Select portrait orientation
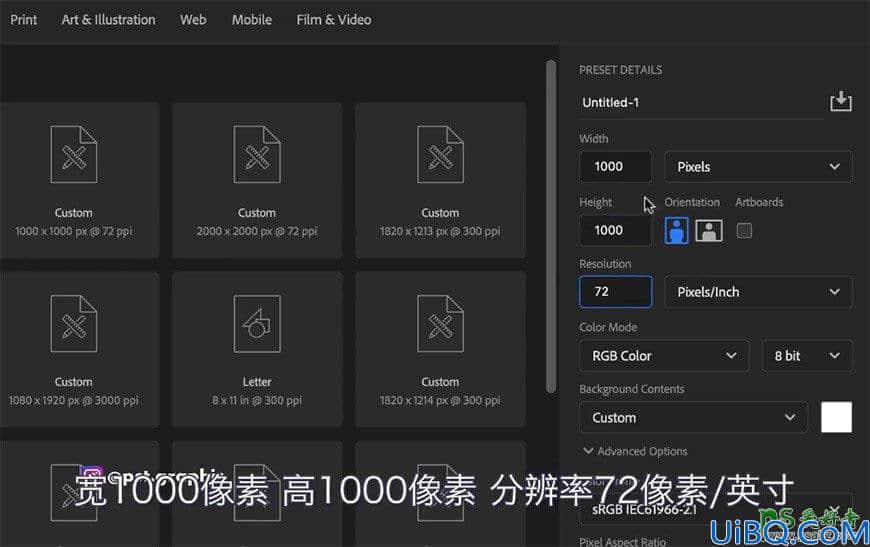 (x=676, y=230)
